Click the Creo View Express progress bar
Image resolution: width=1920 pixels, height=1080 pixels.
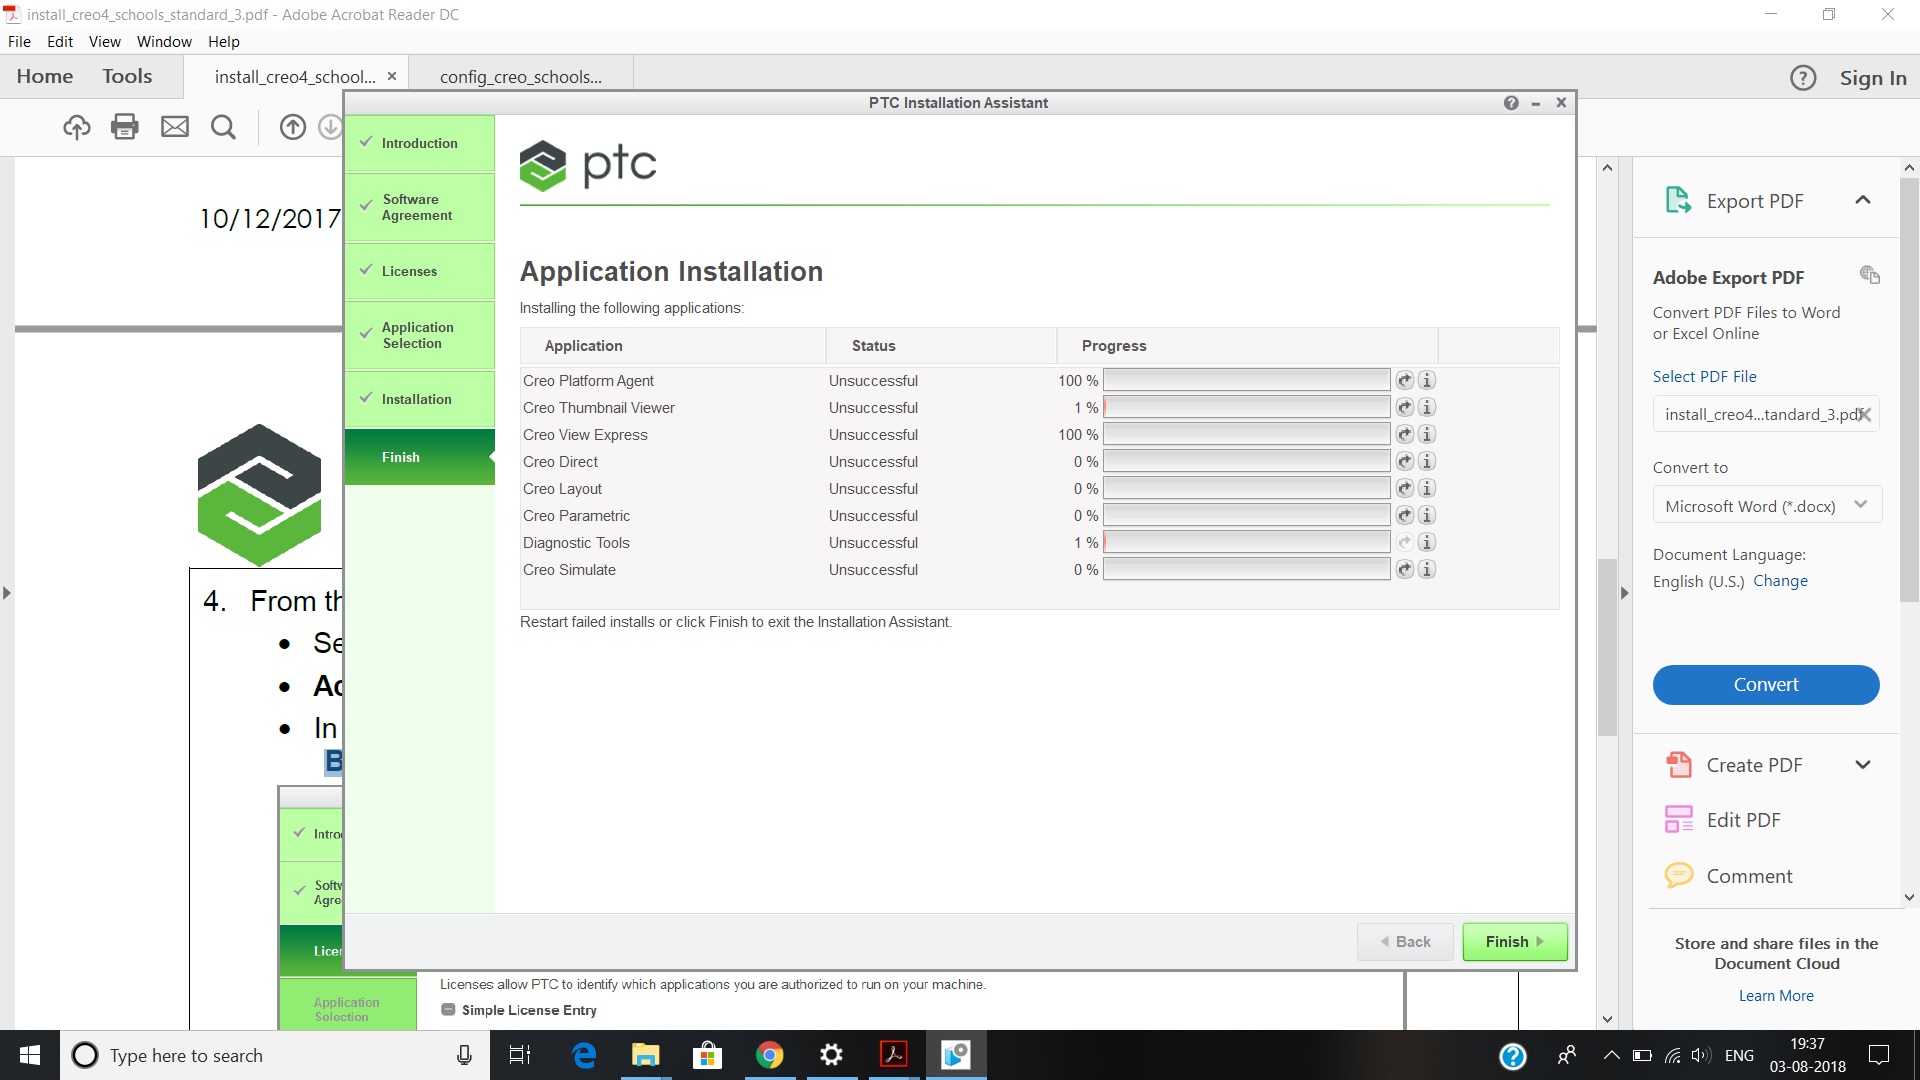point(1246,434)
